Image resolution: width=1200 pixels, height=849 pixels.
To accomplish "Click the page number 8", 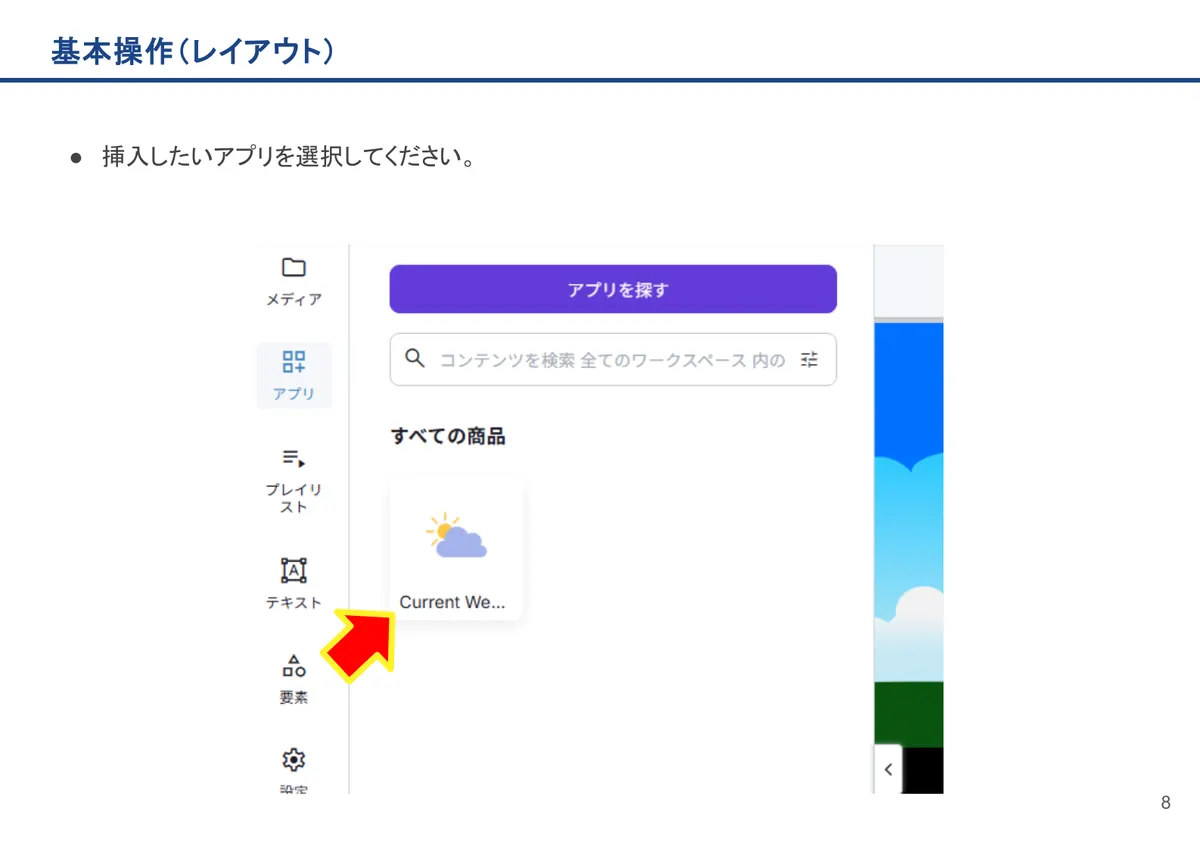I will coord(1165,803).
